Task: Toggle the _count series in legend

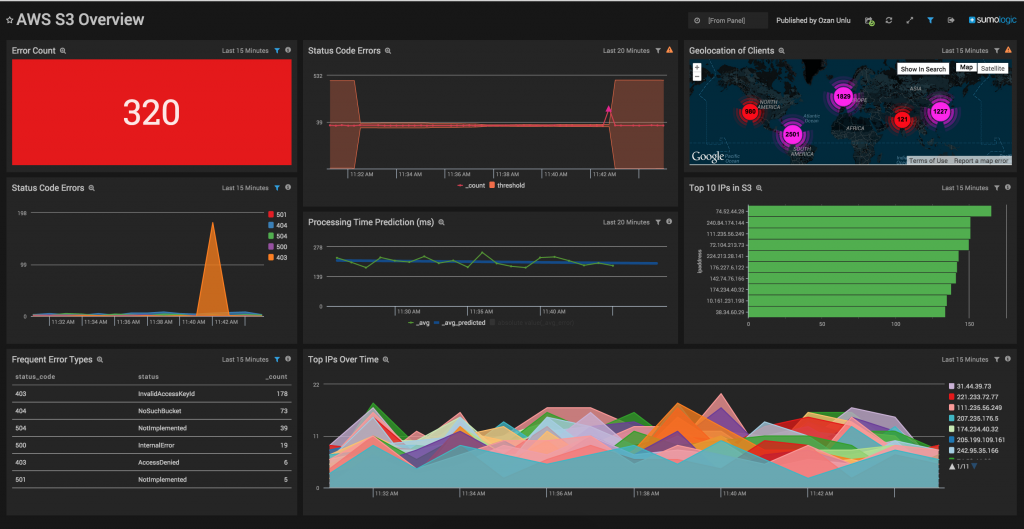Action: point(471,185)
